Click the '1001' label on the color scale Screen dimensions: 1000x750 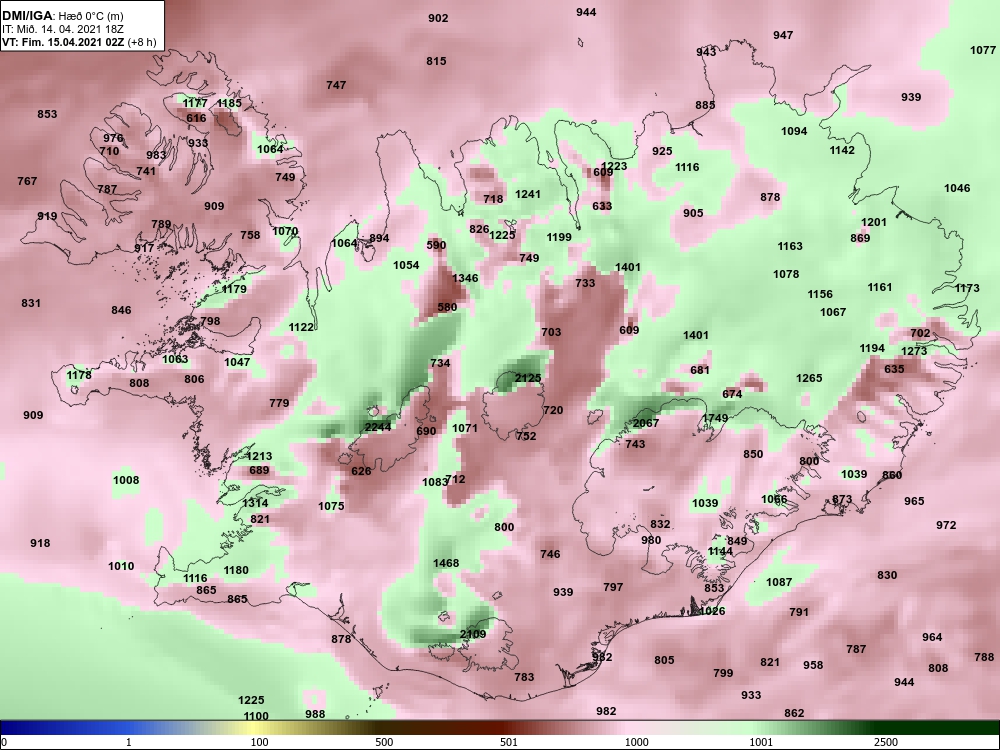[x=761, y=742]
